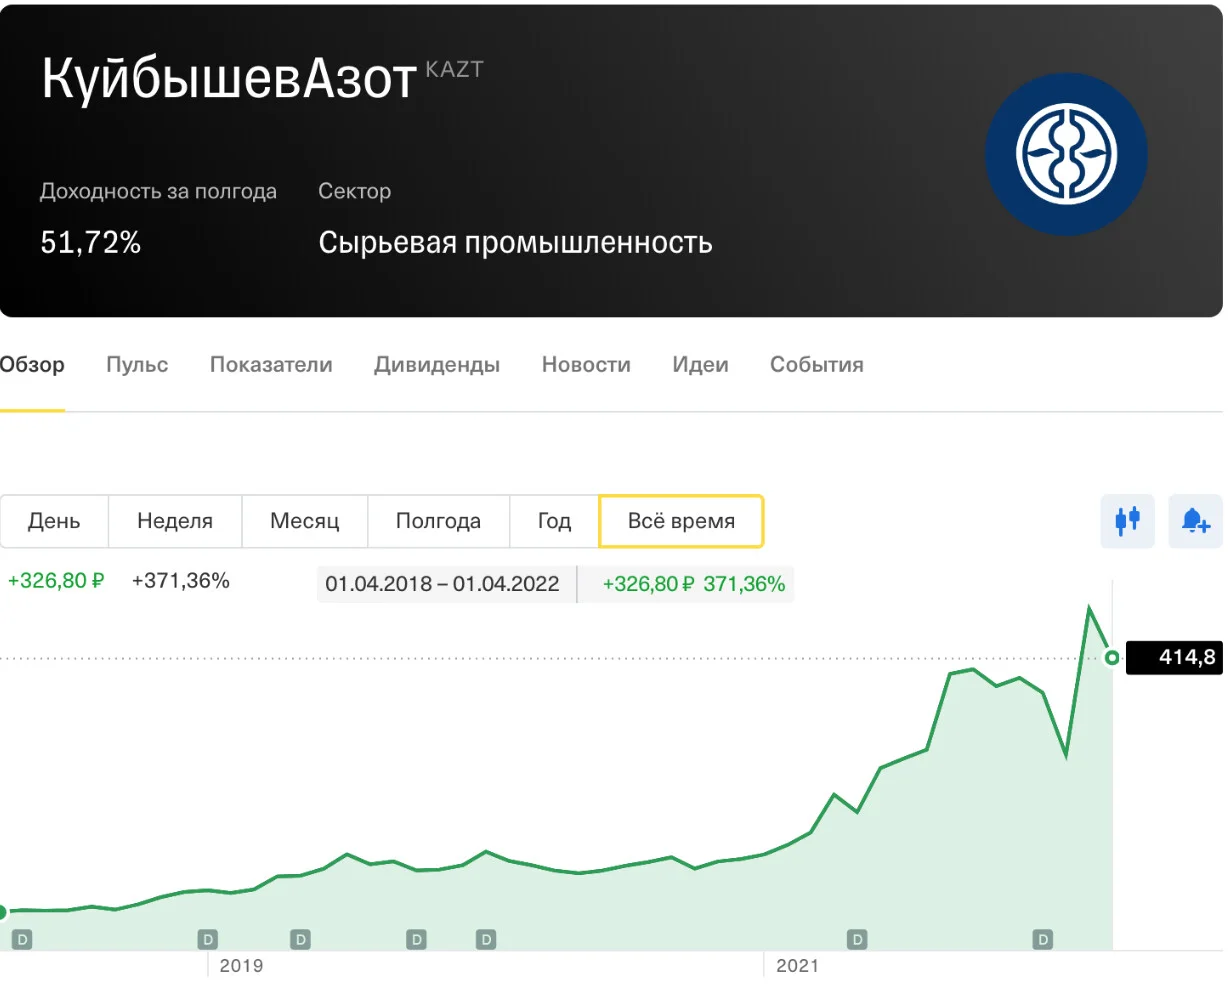
Task: Select the Год chart period
Action: point(554,521)
